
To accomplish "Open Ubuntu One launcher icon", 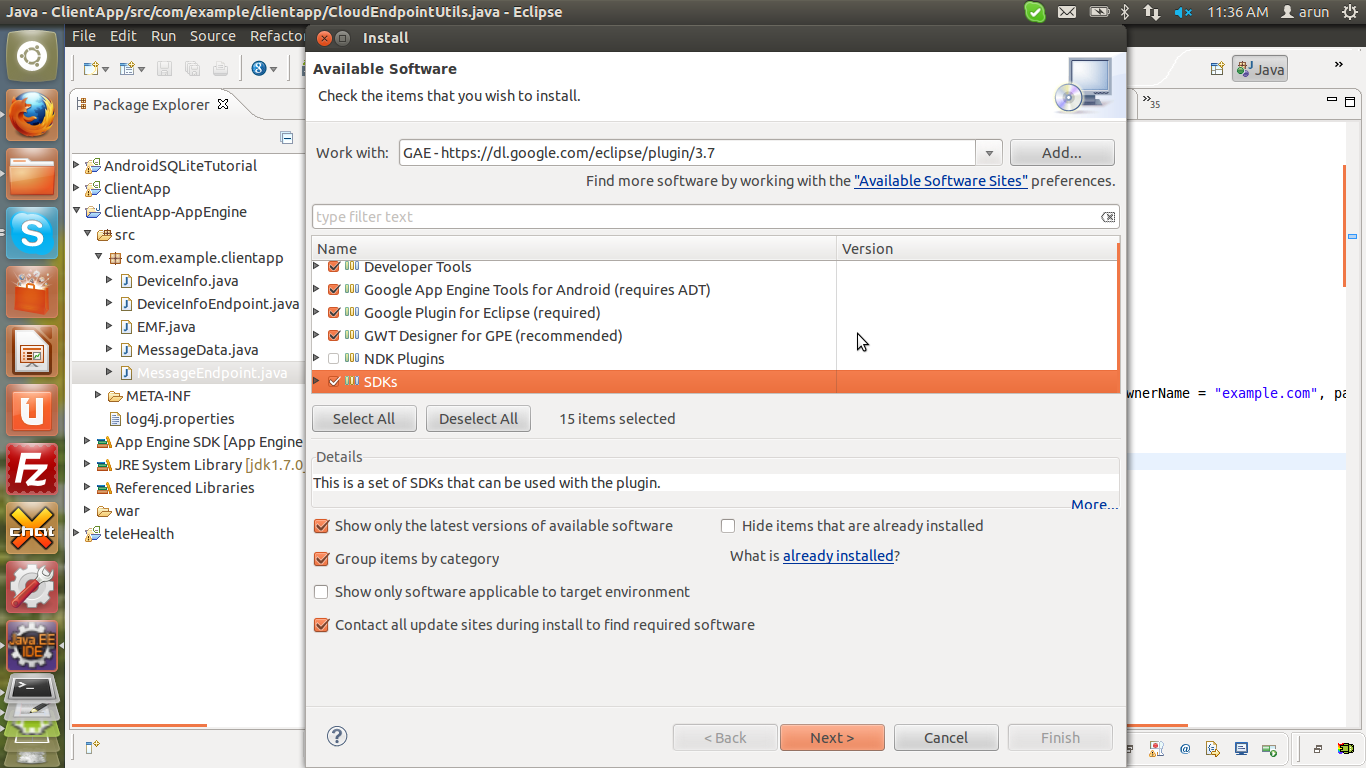I will click(32, 411).
